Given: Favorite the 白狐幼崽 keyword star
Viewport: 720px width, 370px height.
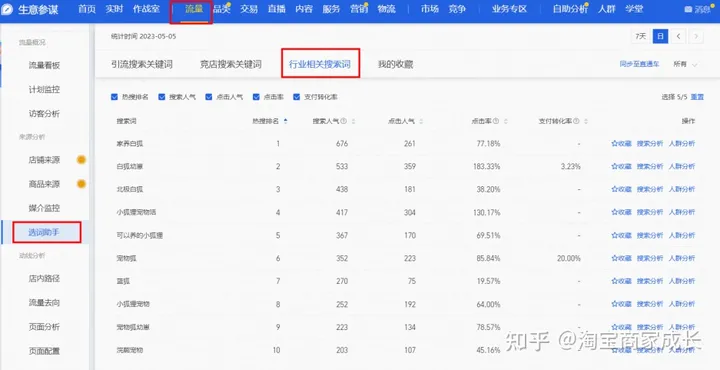Looking at the screenshot, I should tap(614, 166).
